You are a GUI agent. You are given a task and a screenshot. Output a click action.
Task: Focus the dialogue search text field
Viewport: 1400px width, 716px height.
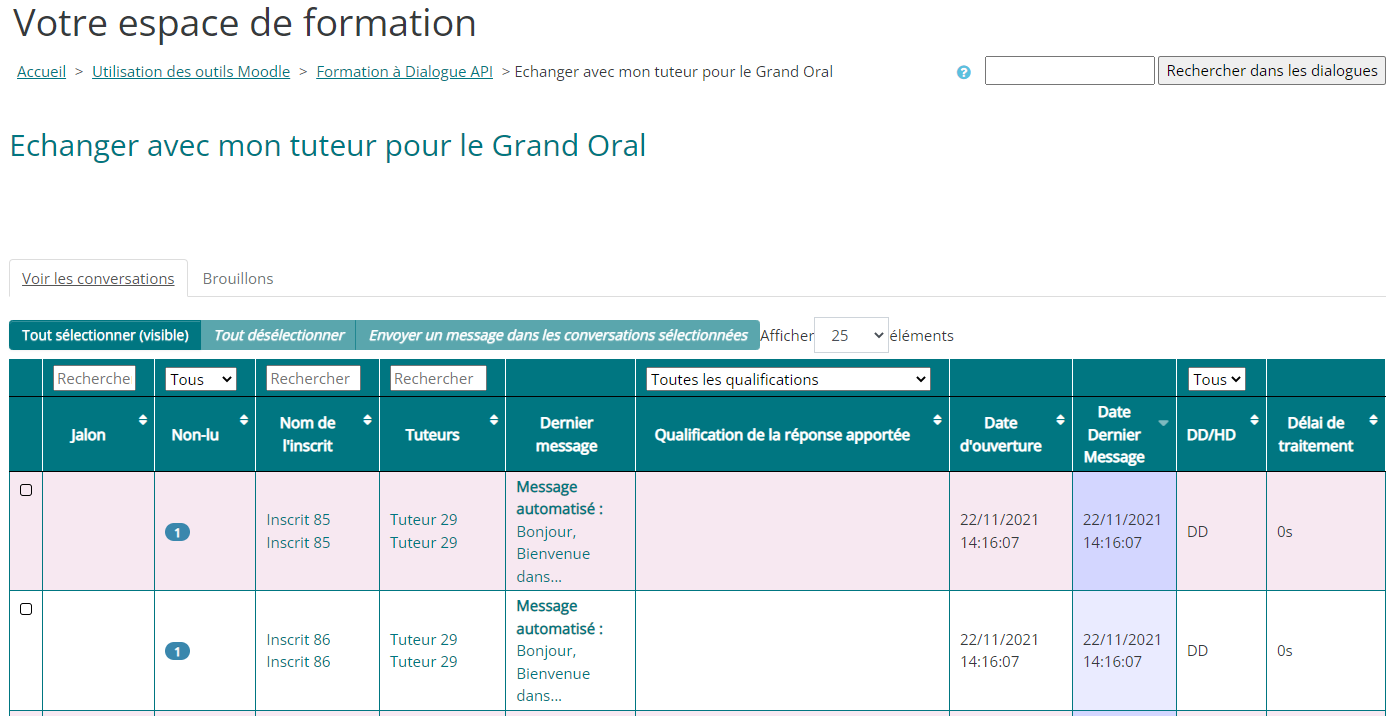point(1070,71)
